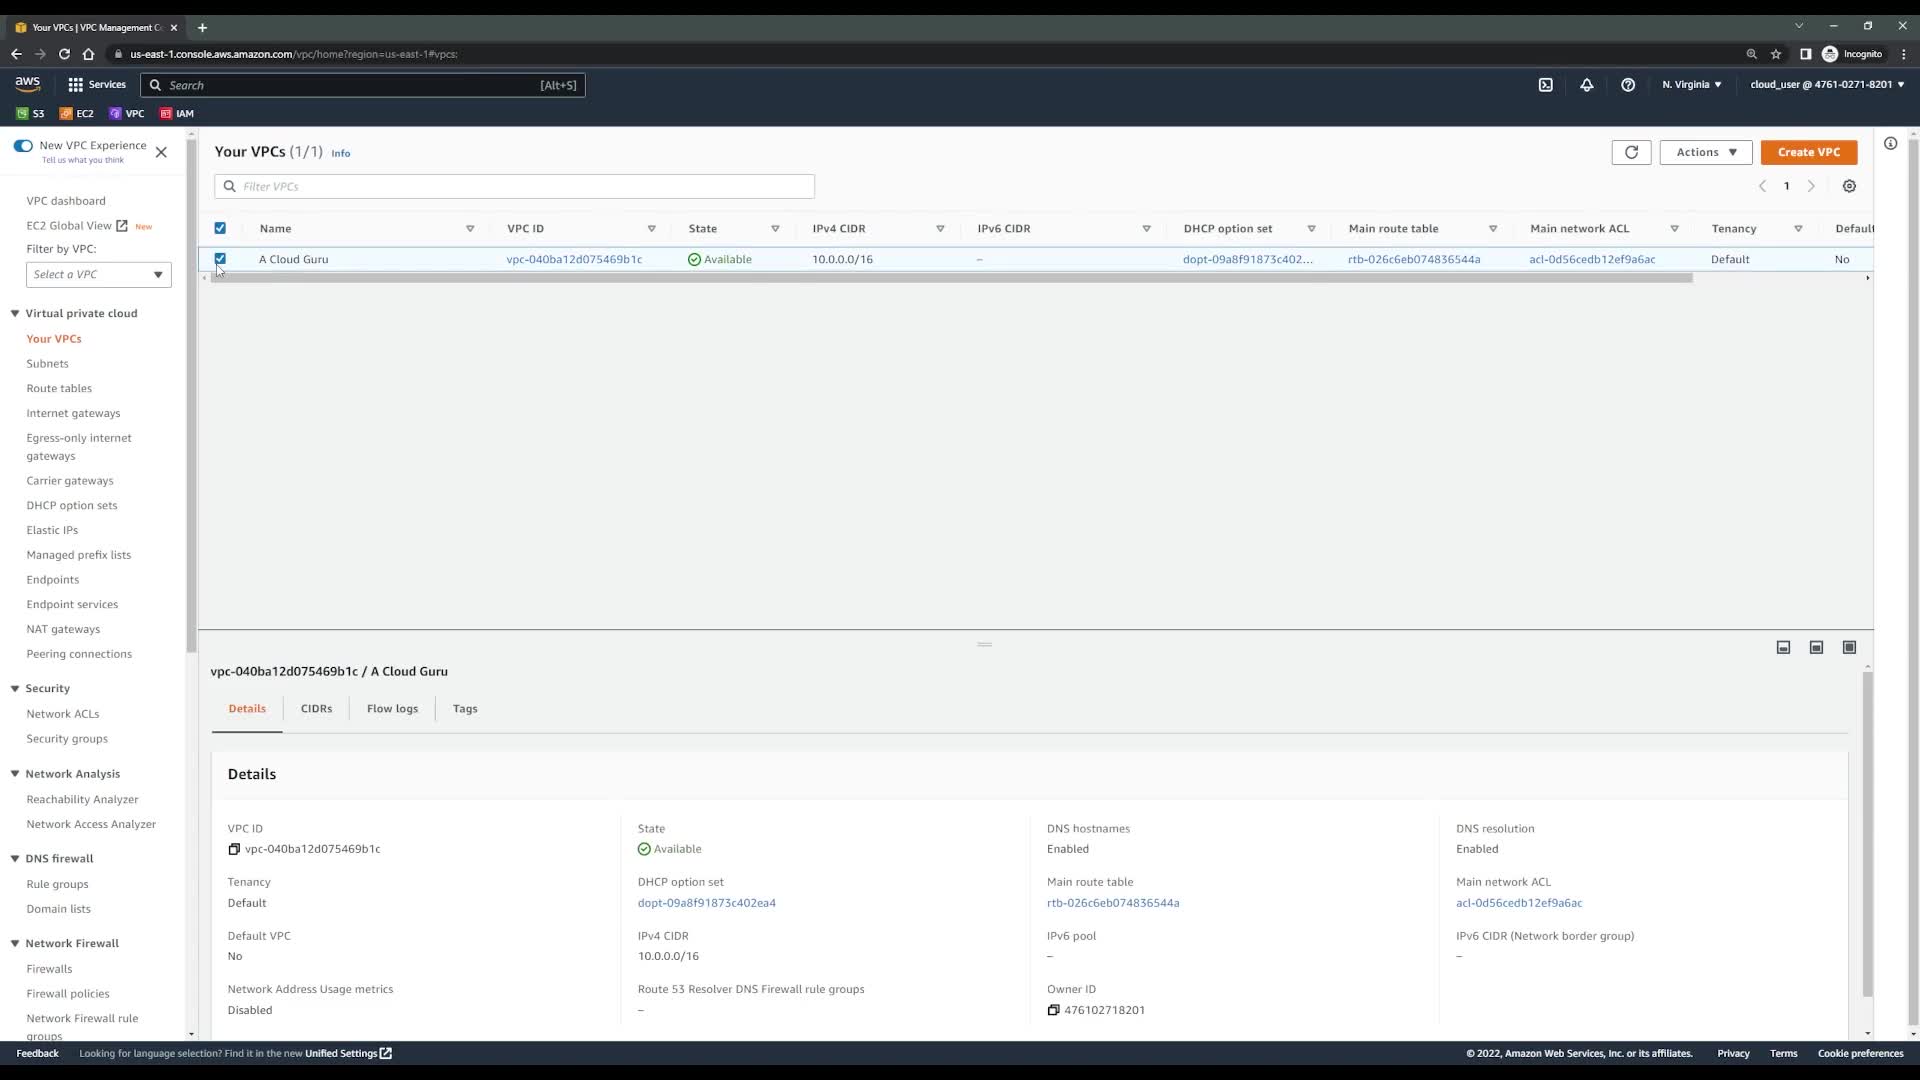Copy the Owner ID value
This screenshot has height=1080, width=1920.
(1053, 1010)
